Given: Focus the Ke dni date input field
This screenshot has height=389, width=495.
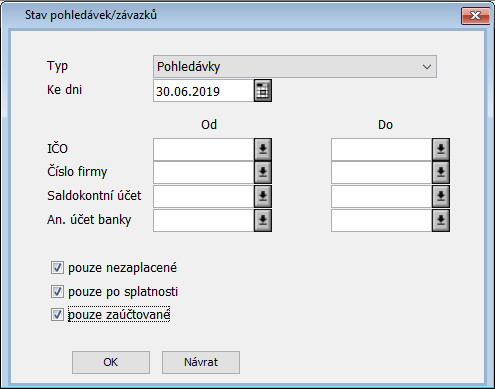Looking at the screenshot, I should (203, 91).
